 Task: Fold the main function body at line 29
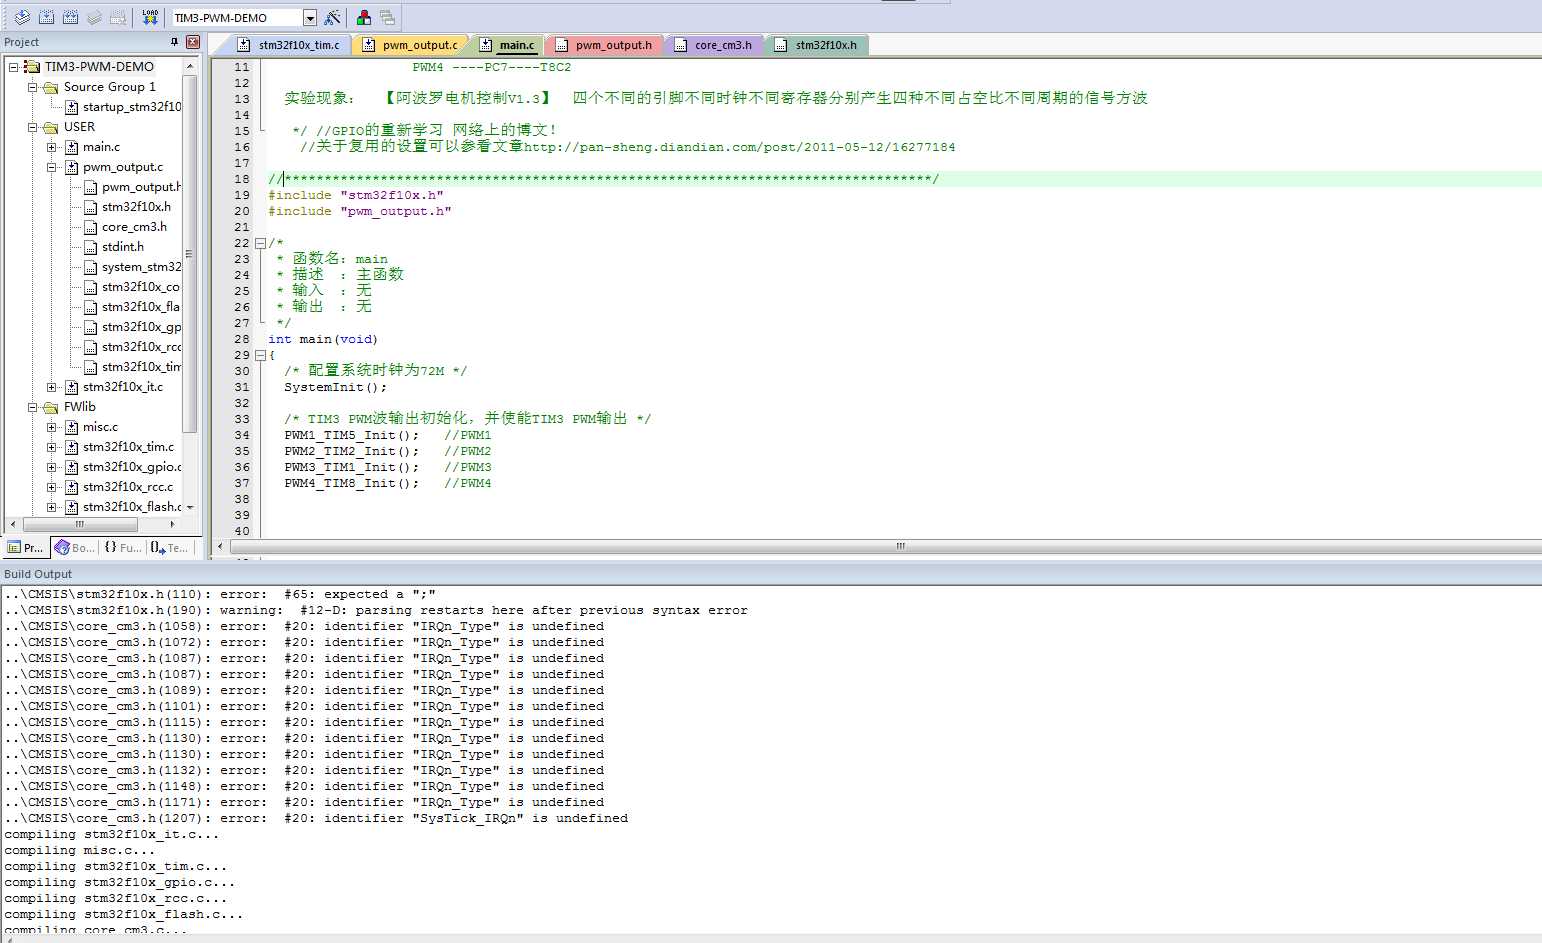pyautogui.click(x=260, y=355)
